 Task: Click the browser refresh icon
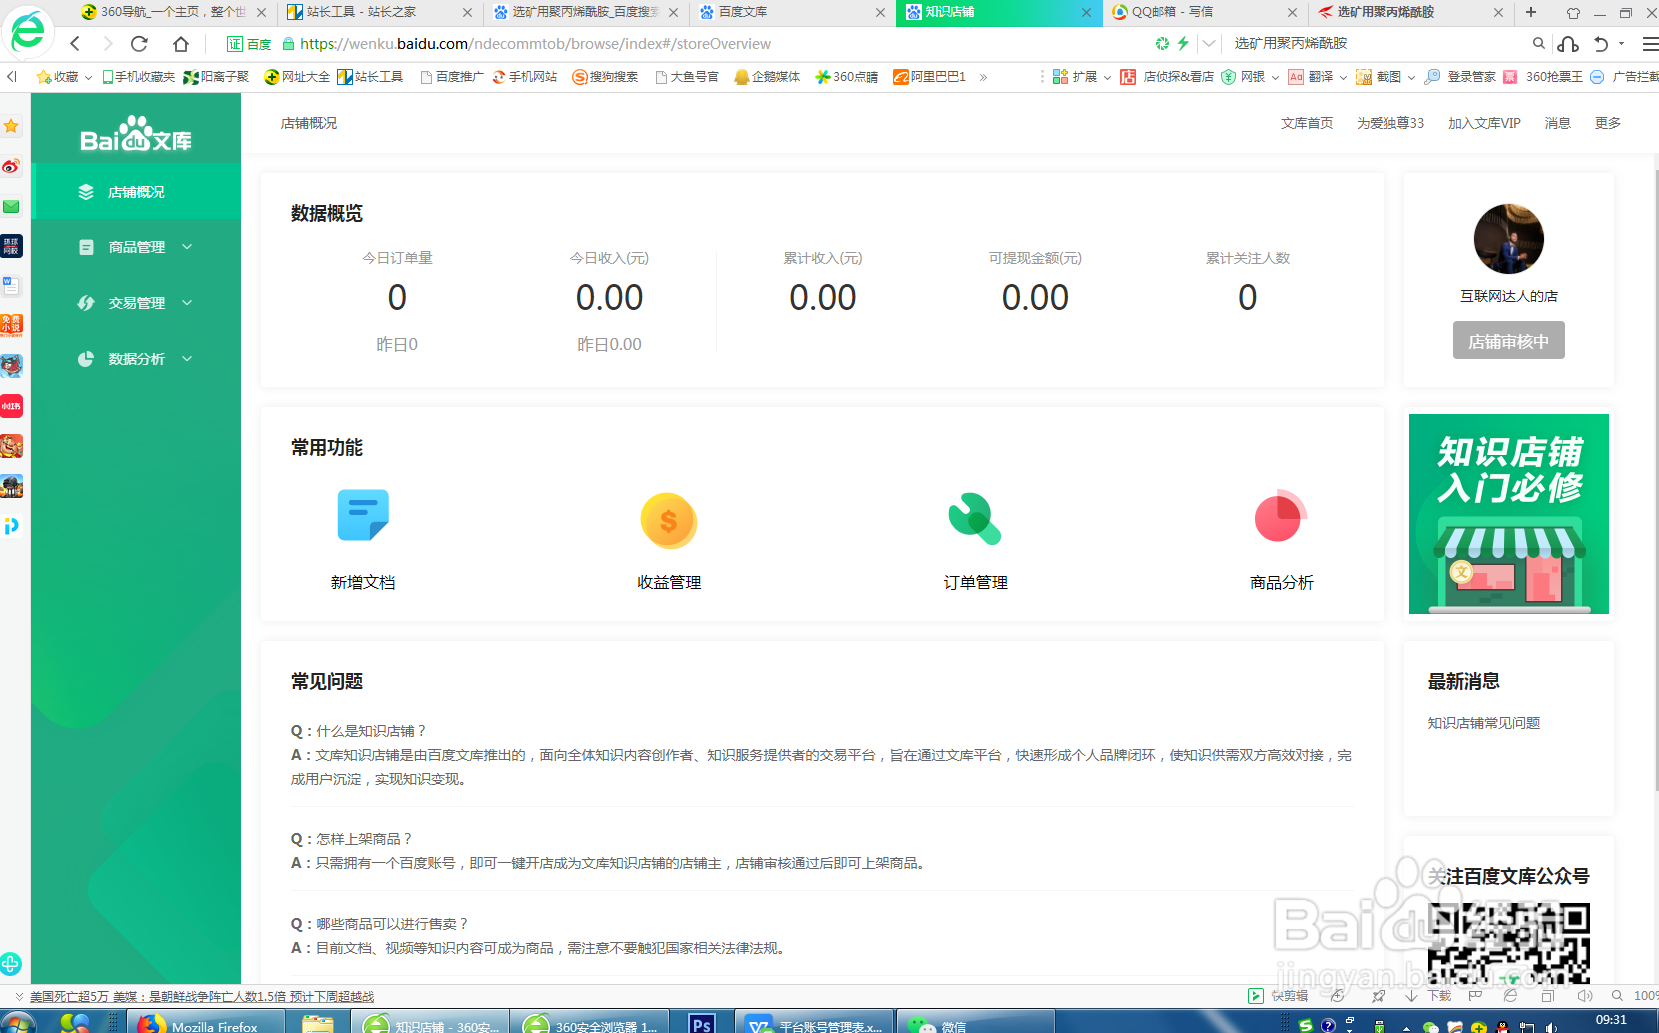[x=139, y=44]
